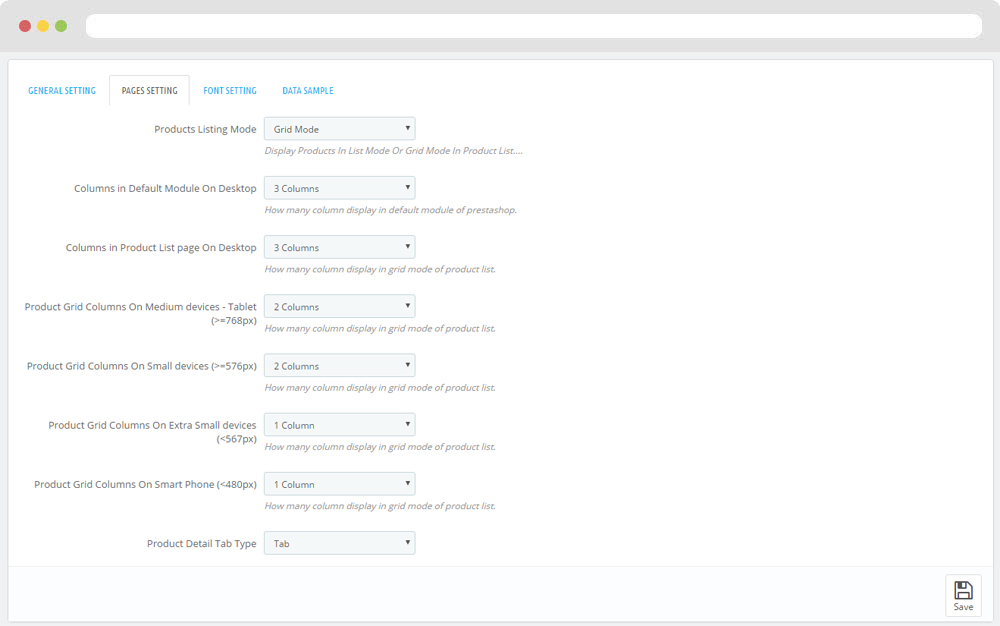1000x626 pixels.
Task: Click the floppy disk Save icon
Action: (963, 591)
